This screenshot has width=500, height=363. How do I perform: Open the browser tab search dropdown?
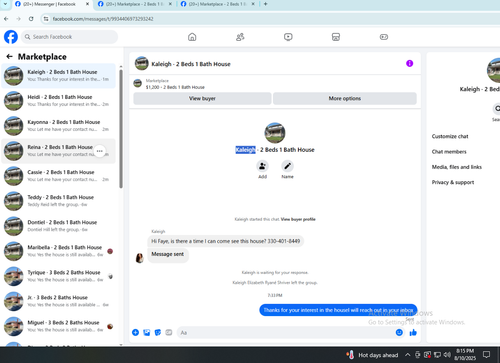pyautogui.click(x=5, y=4)
